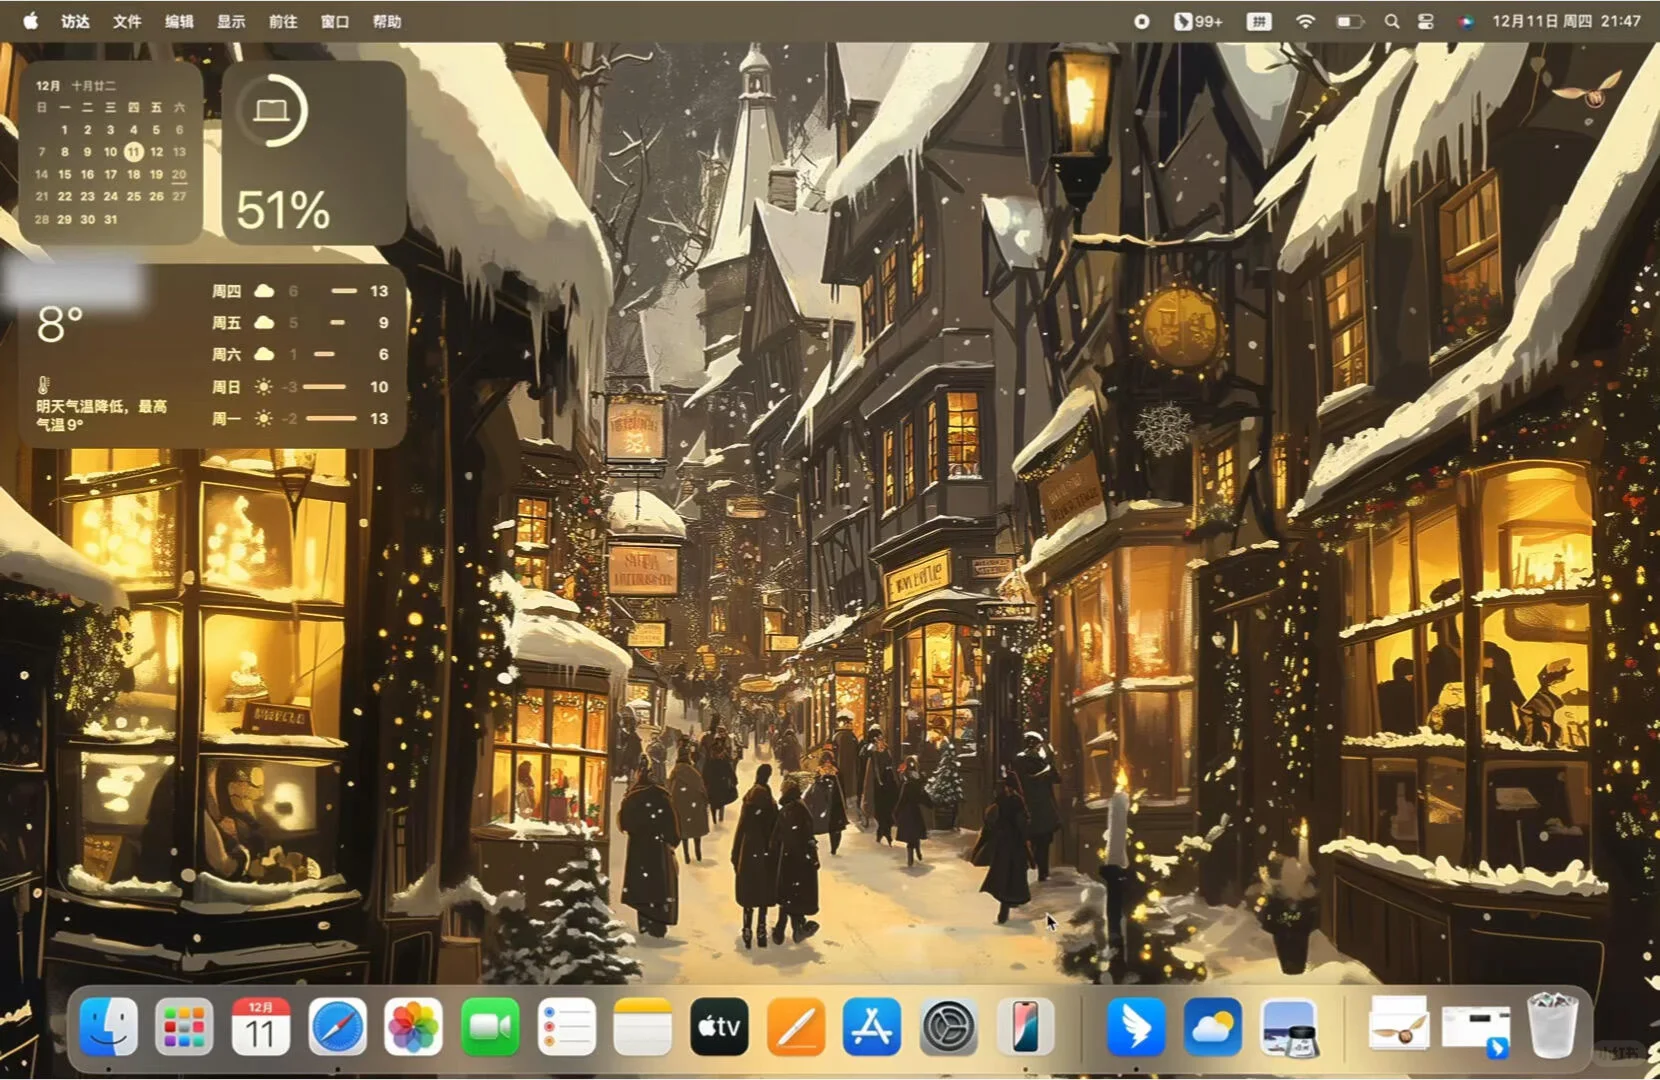Viewport: 1660px width, 1080px height.
Task: Launch FaceTime from the Dock
Action: 490,1027
